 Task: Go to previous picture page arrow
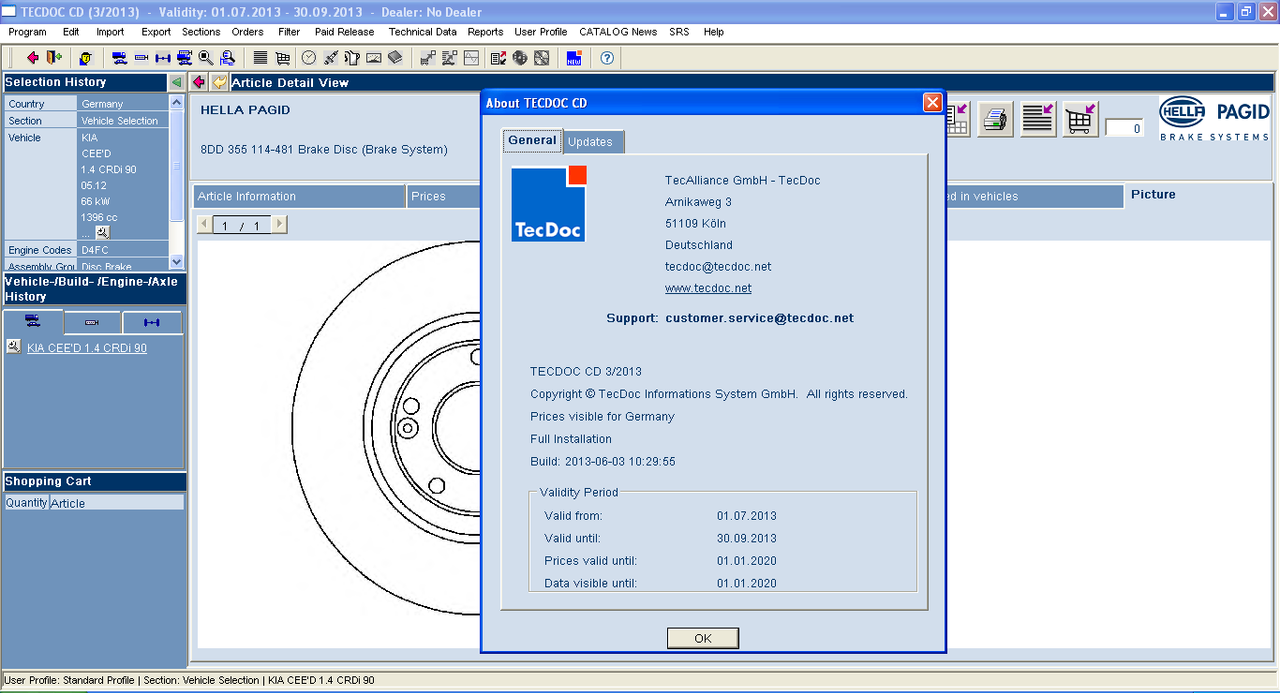206,225
